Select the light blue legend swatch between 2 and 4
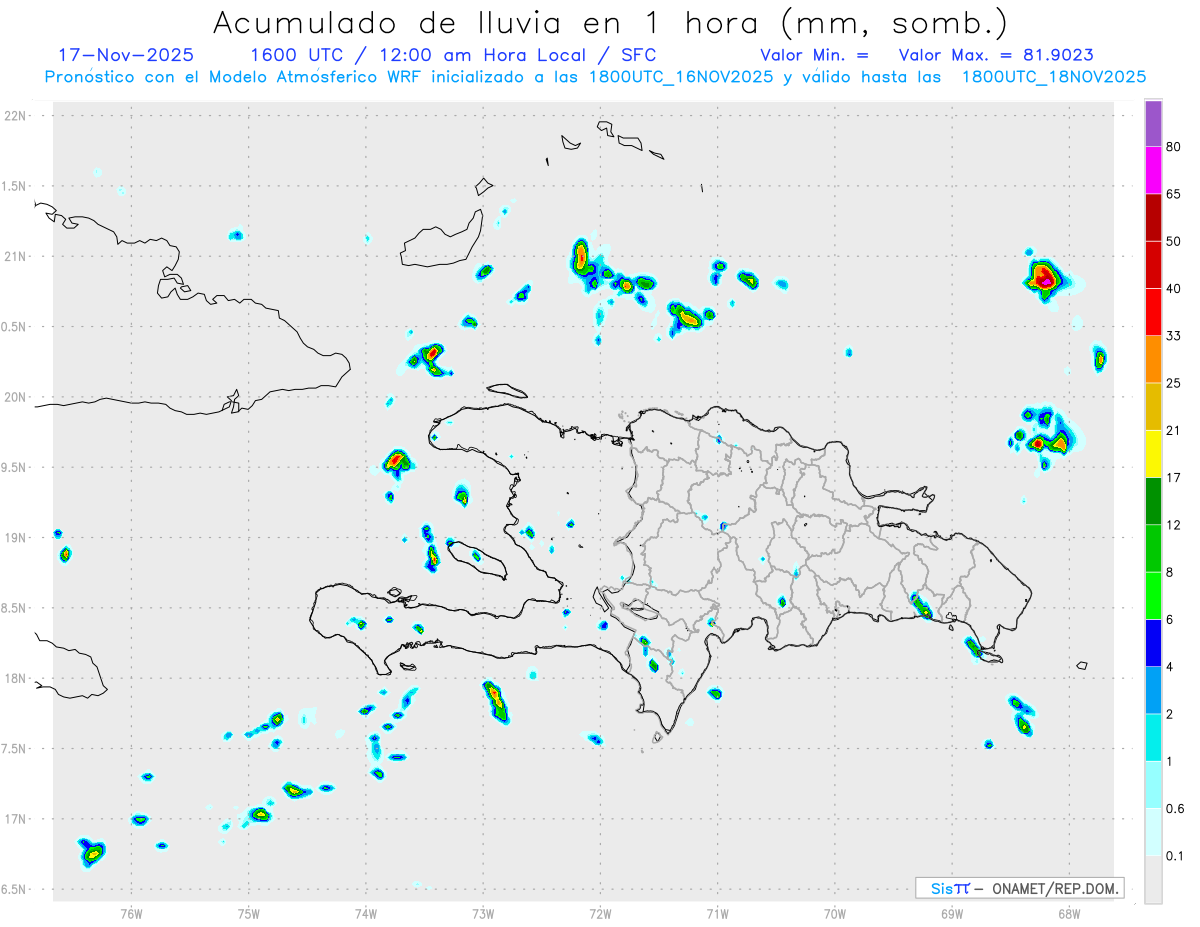 point(1153,690)
